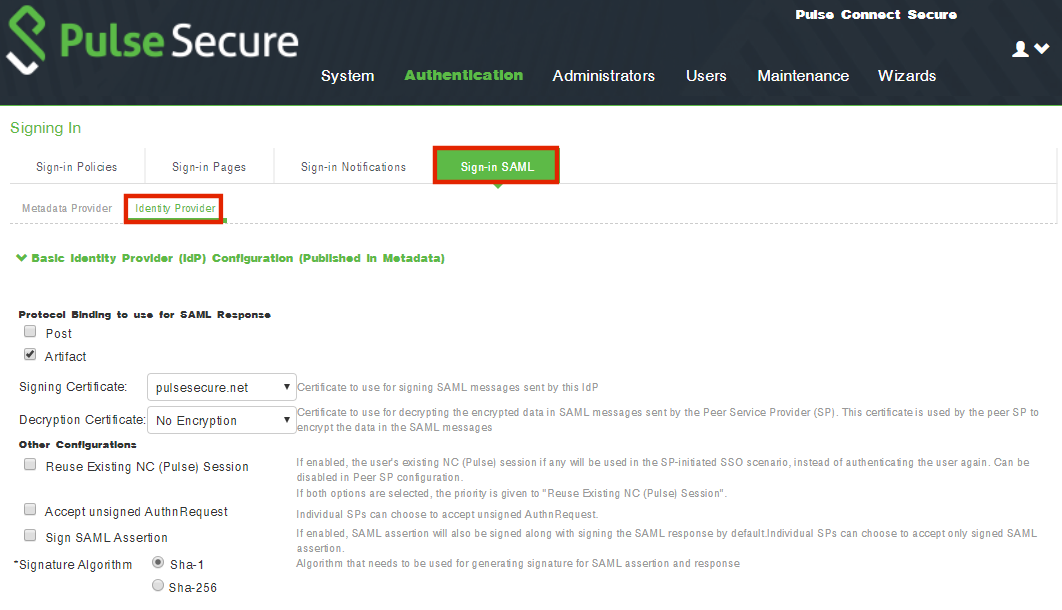This screenshot has width=1062, height=610.
Task: Go to the Metadata Provider sub-tab
Action: pos(67,208)
